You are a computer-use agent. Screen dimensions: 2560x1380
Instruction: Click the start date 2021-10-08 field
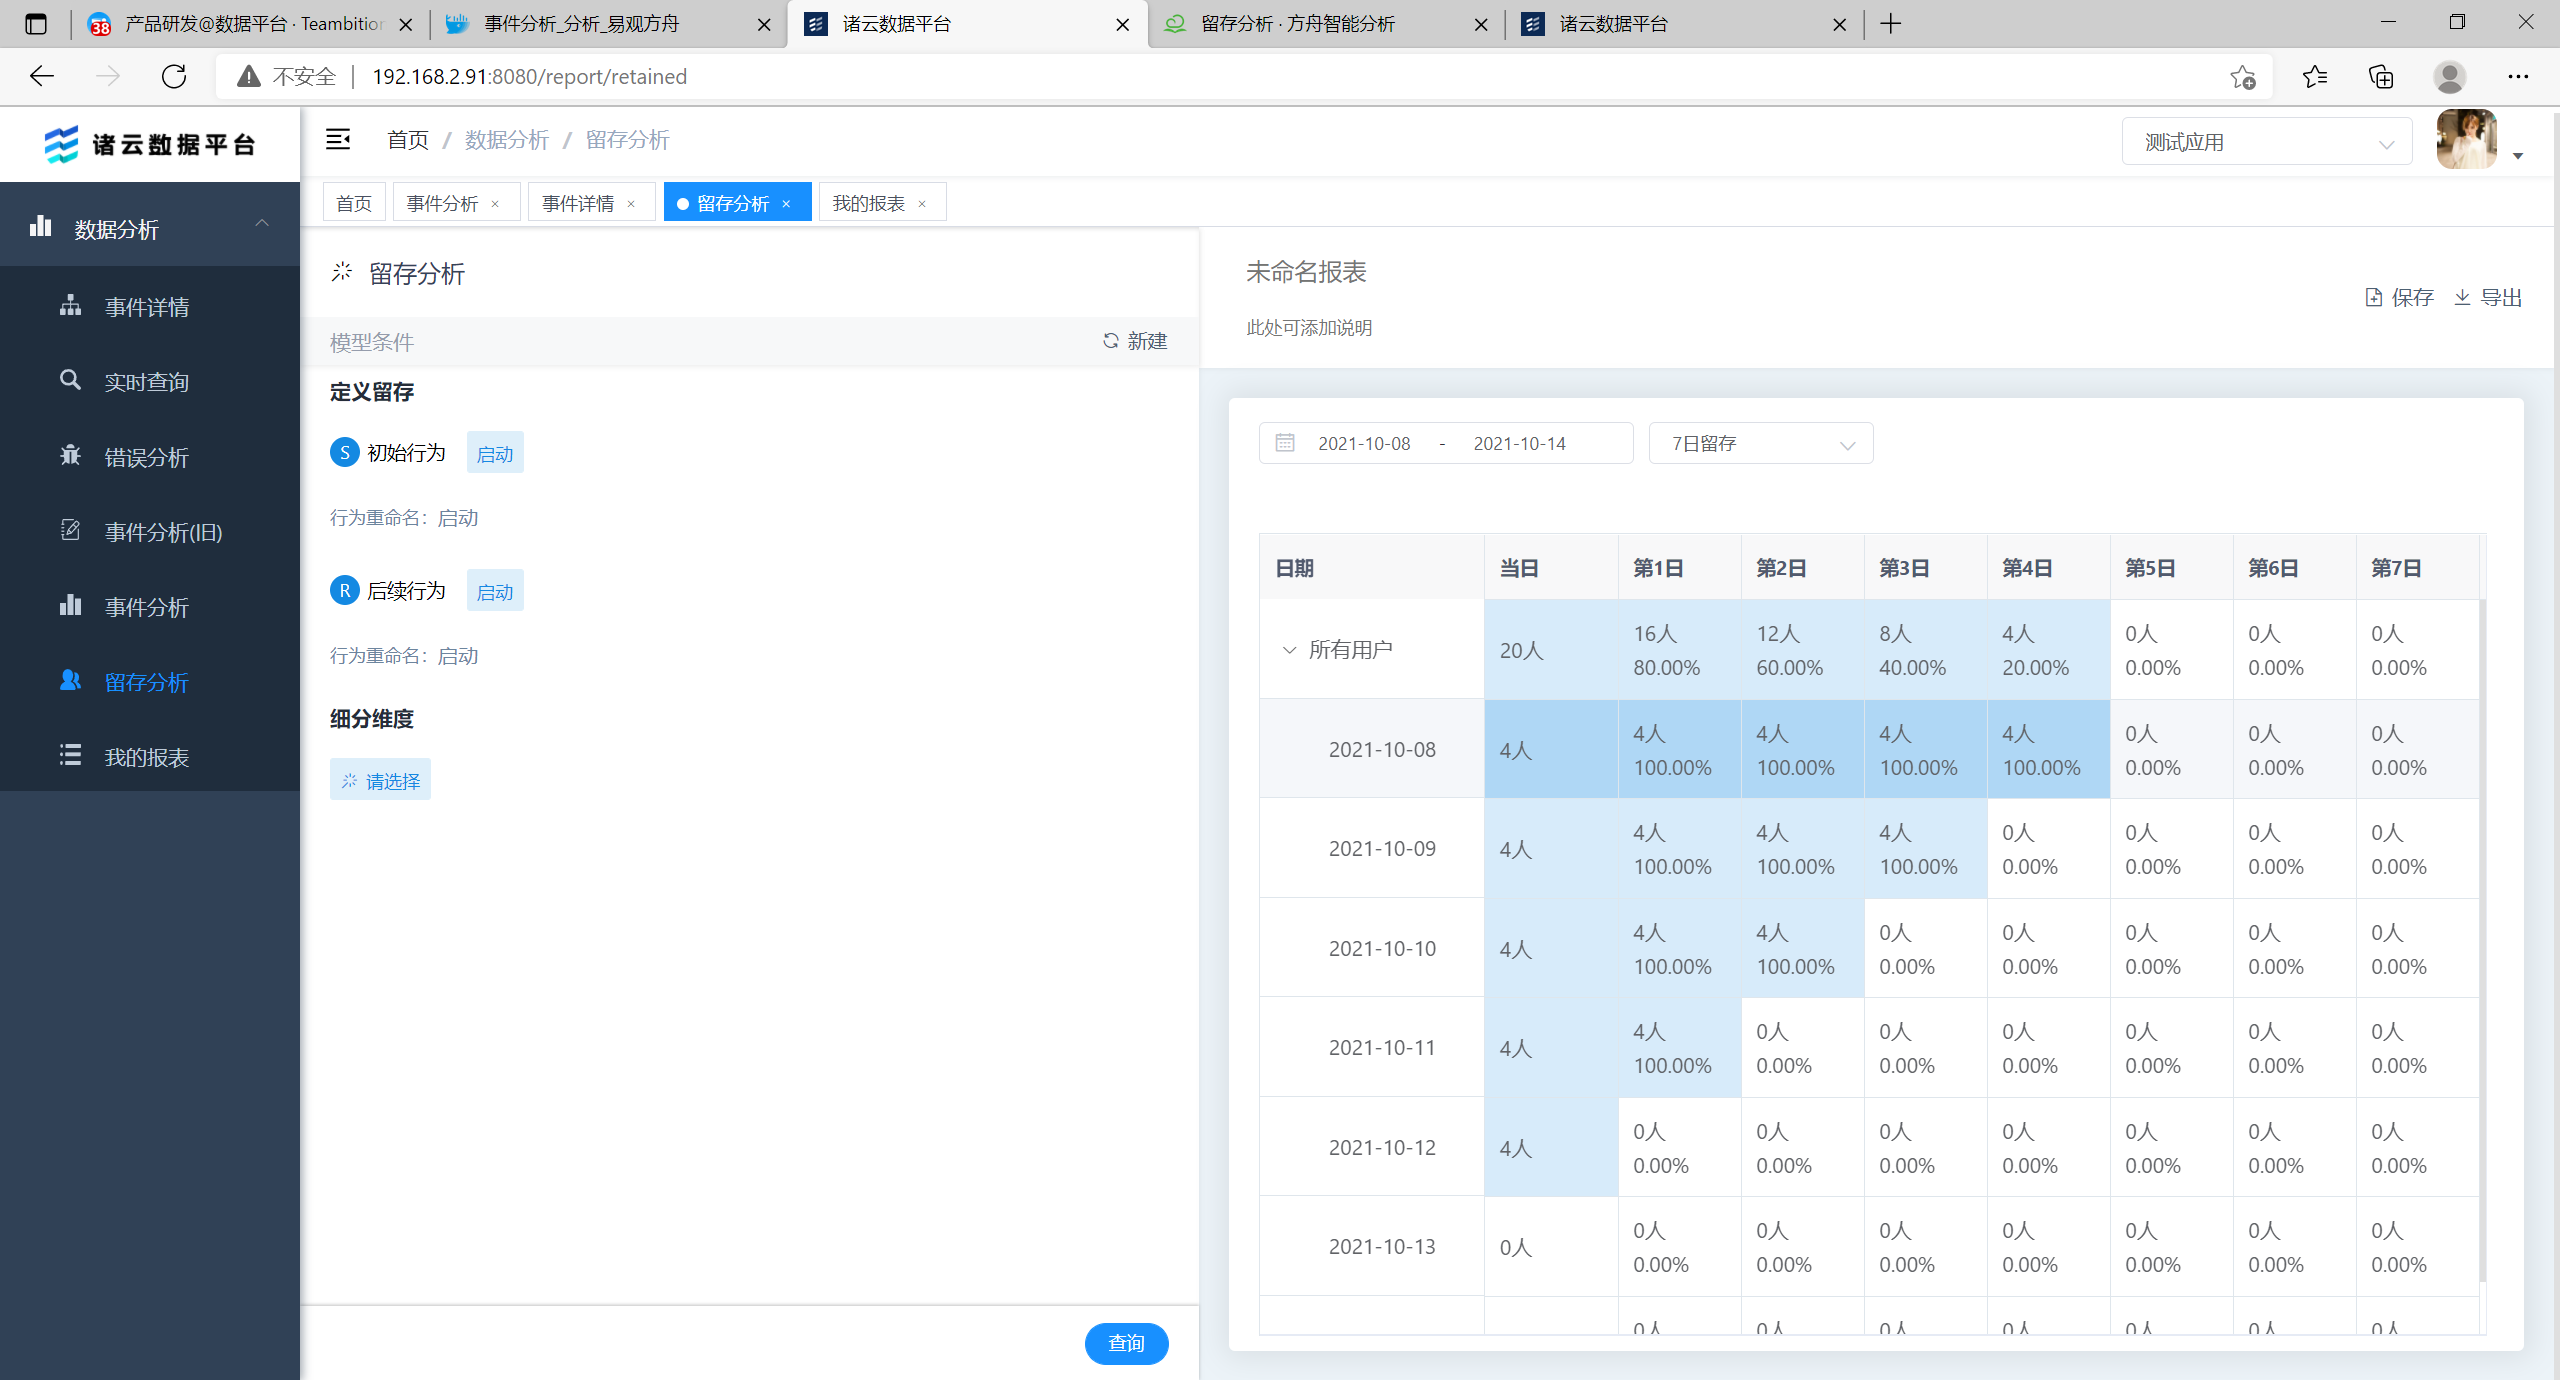click(1364, 443)
